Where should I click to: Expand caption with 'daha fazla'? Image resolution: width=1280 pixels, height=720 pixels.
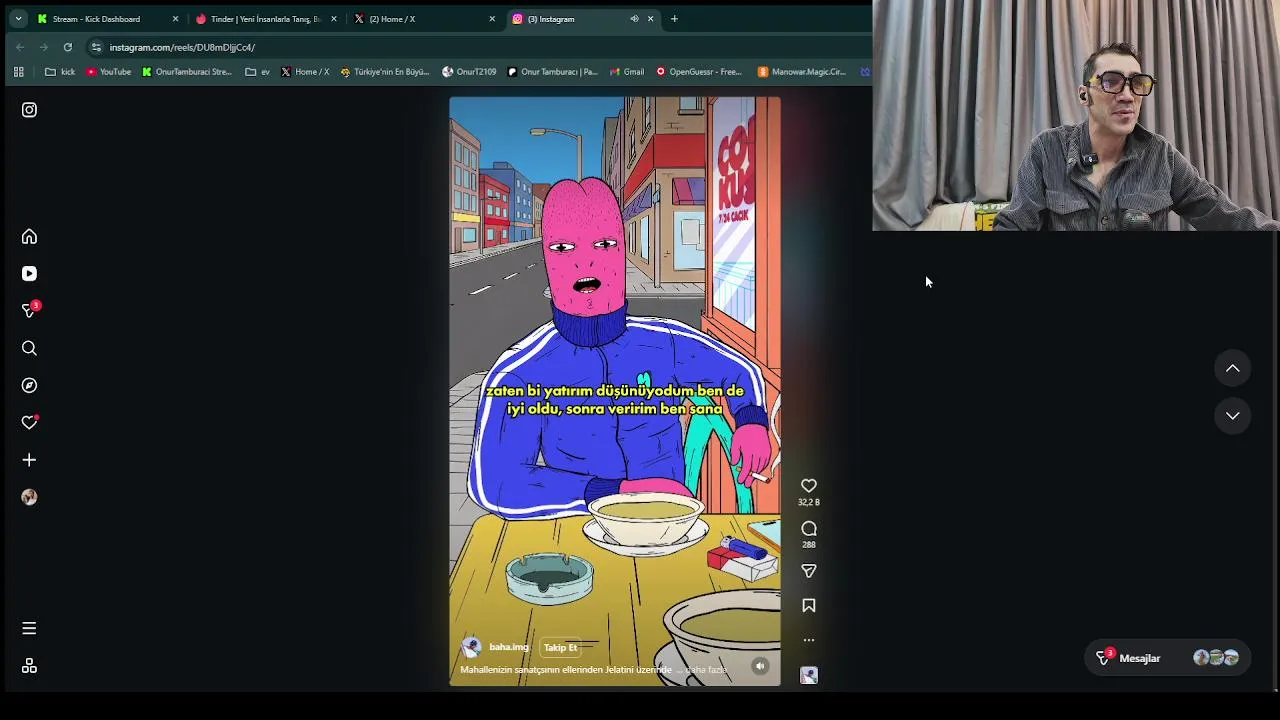pos(706,670)
